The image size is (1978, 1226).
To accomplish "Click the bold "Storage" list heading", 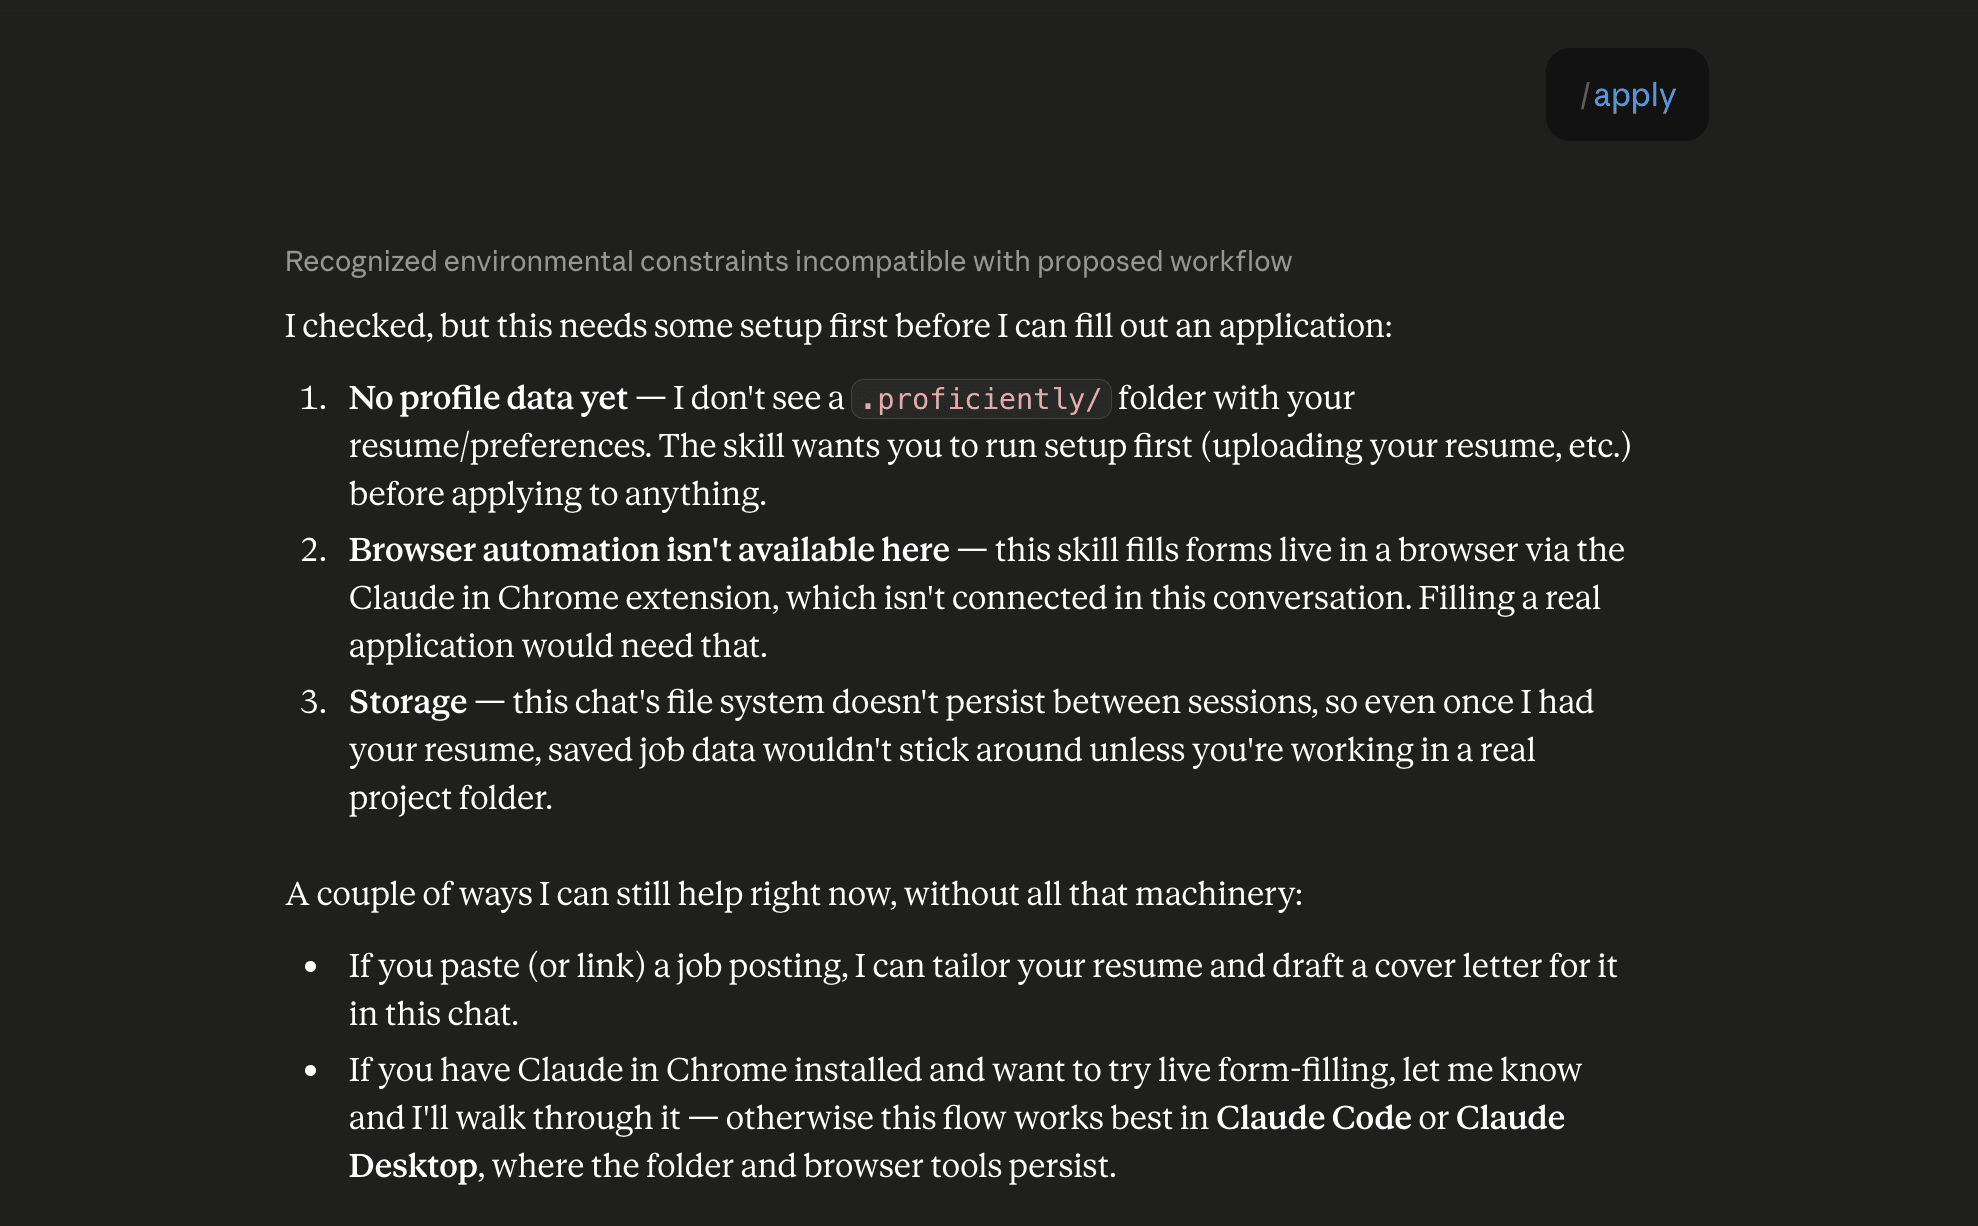I will tap(408, 702).
